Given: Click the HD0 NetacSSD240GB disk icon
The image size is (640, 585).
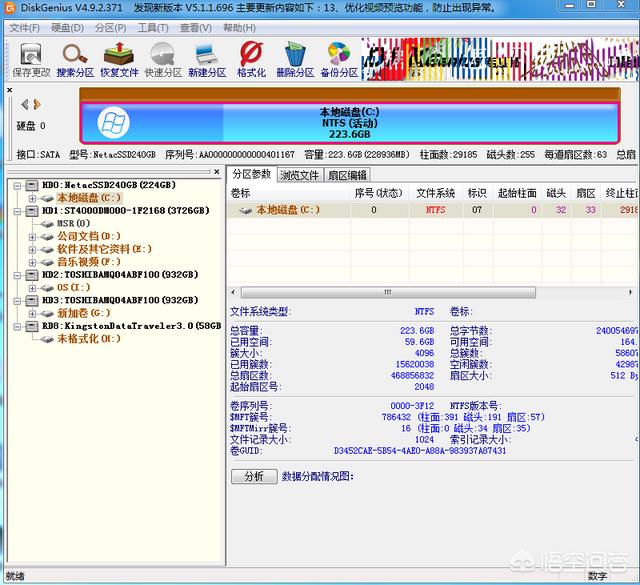Looking at the screenshot, I should click(32, 185).
